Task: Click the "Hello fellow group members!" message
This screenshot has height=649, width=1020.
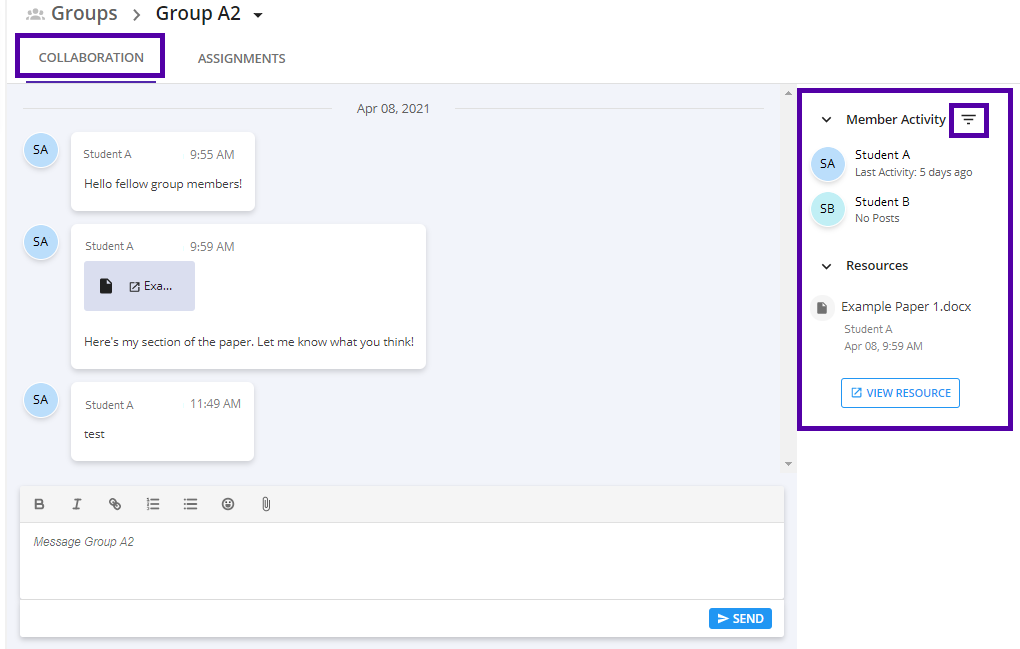Action: 163,184
